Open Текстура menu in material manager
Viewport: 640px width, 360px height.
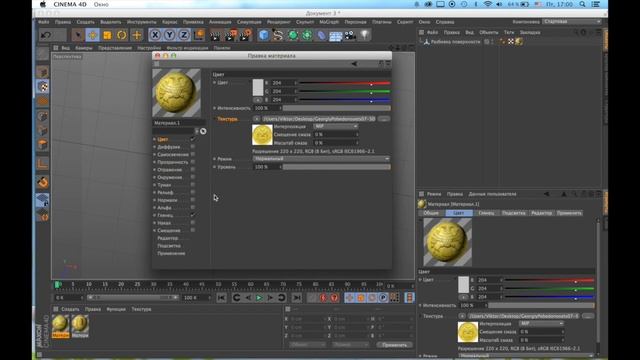(x=141, y=309)
